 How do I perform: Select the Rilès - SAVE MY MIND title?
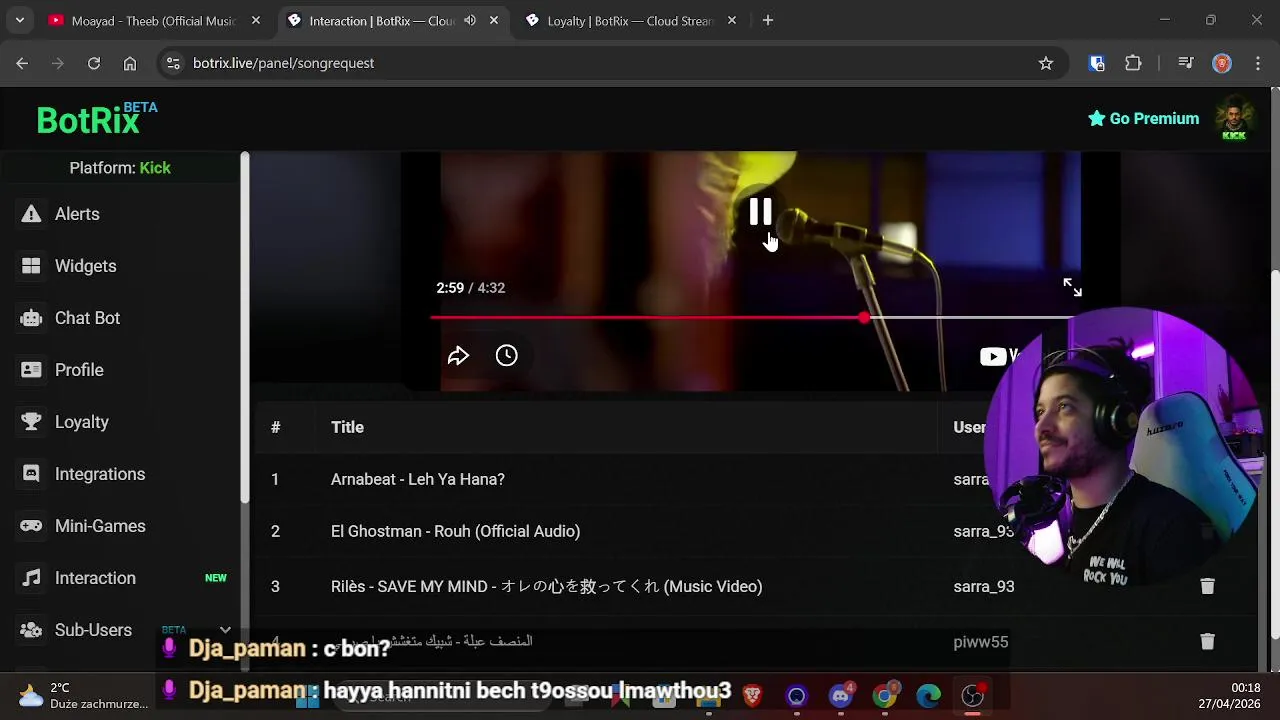(x=546, y=586)
